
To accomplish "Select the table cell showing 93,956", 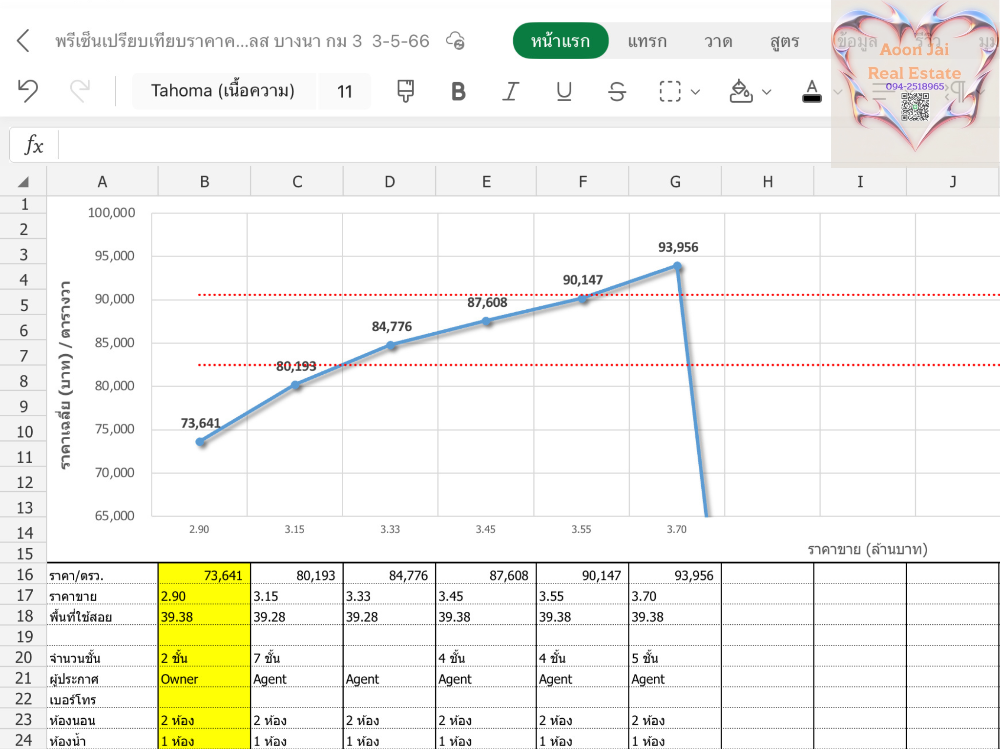I will pyautogui.click(x=675, y=575).
